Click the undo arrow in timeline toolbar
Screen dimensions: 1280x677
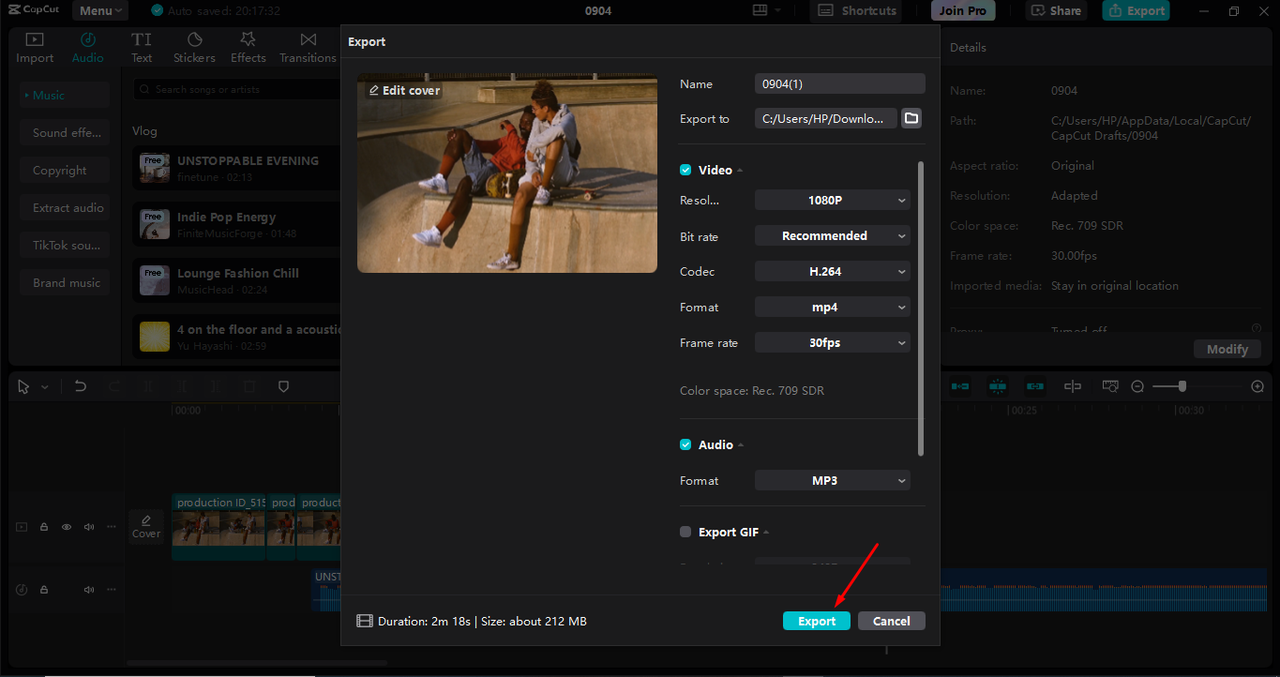[80, 386]
